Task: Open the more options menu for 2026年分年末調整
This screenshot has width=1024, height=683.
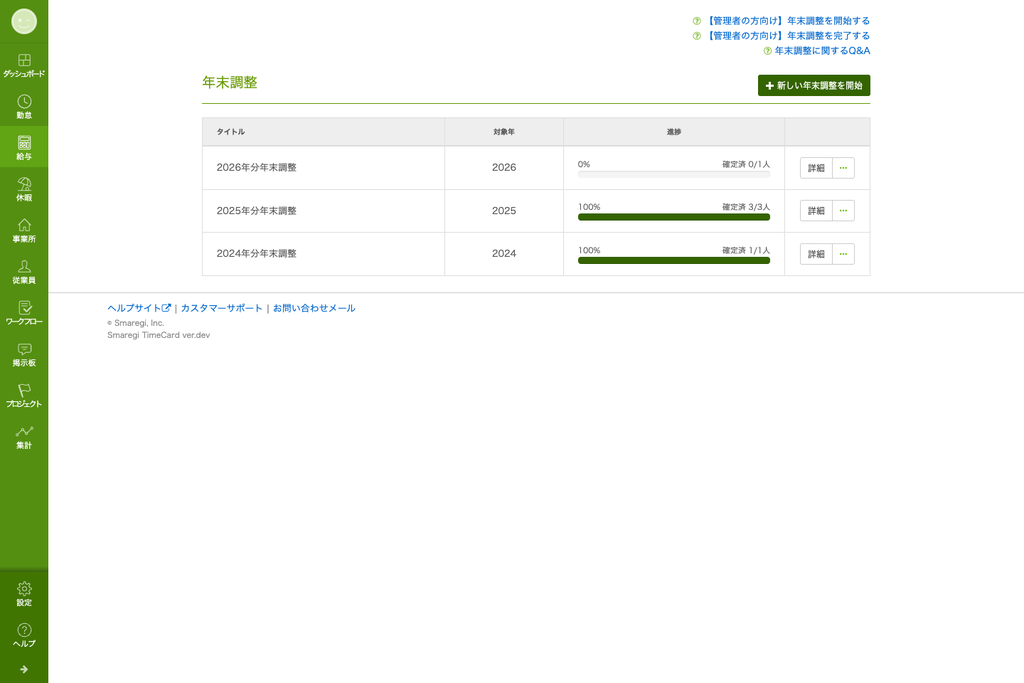Action: (843, 168)
